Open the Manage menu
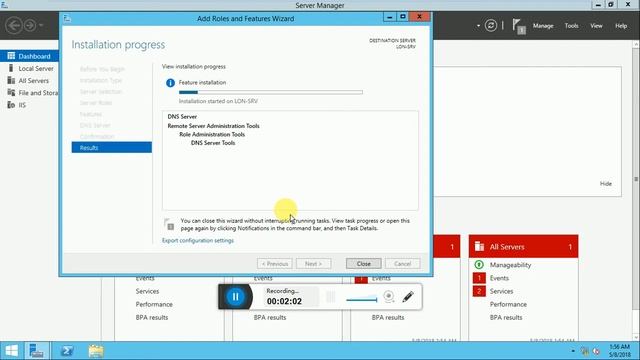 pyautogui.click(x=543, y=26)
